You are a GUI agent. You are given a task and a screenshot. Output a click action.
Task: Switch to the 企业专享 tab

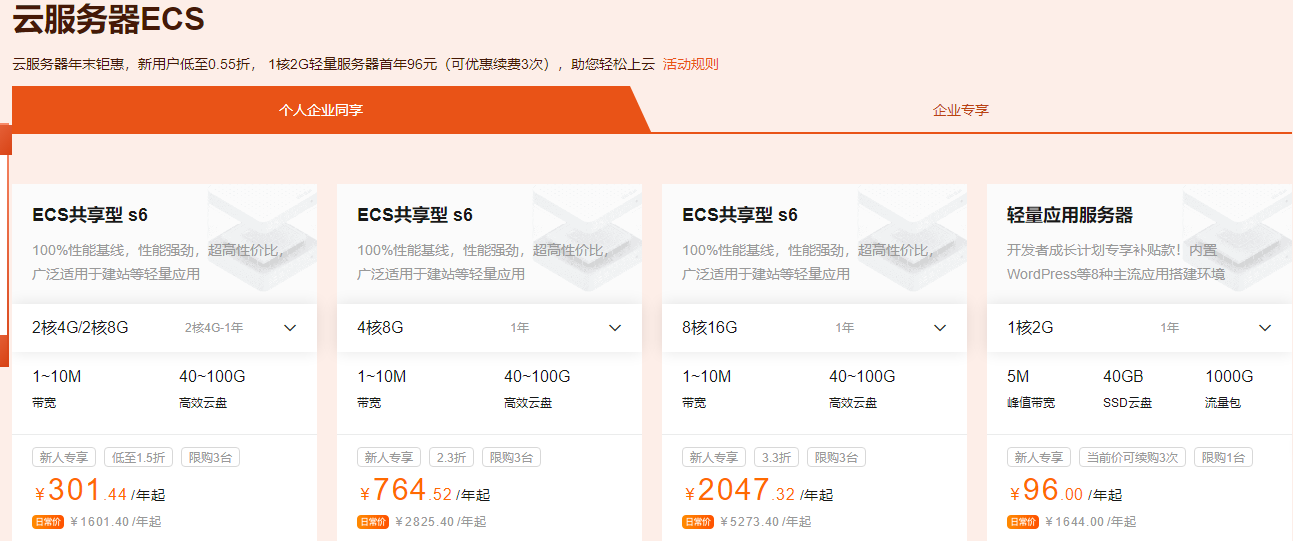[x=961, y=110]
